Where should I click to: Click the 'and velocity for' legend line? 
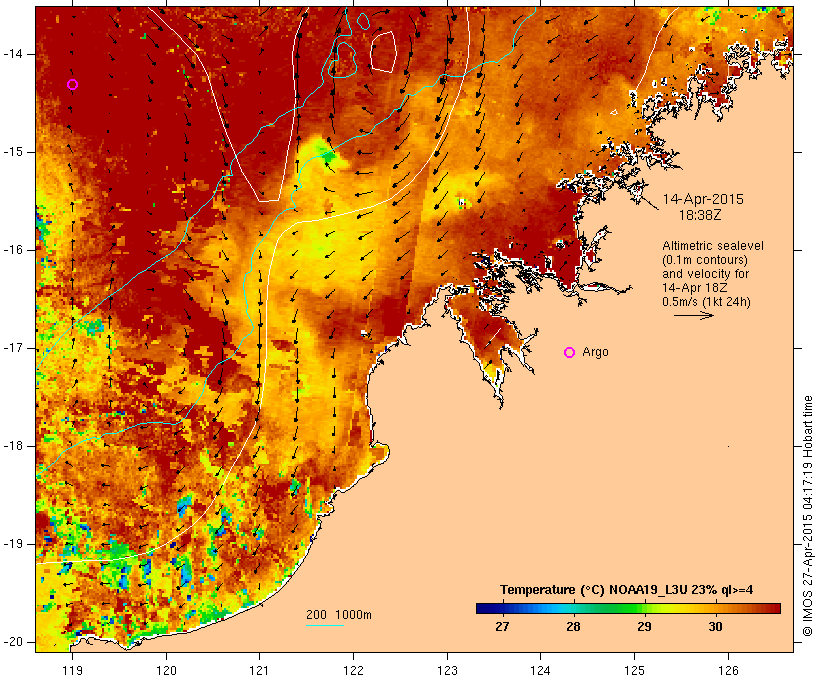[x=705, y=274]
